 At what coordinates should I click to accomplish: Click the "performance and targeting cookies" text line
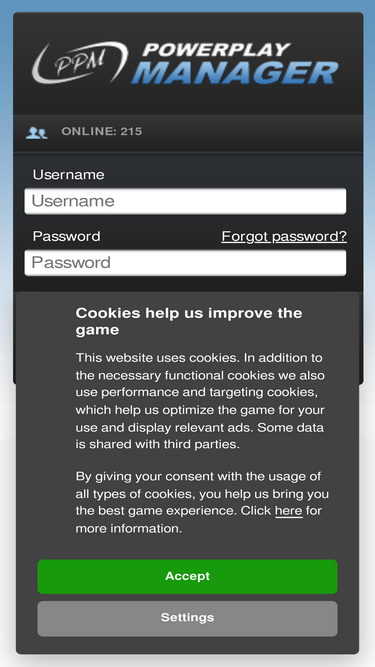pyautogui.click(x=196, y=392)
